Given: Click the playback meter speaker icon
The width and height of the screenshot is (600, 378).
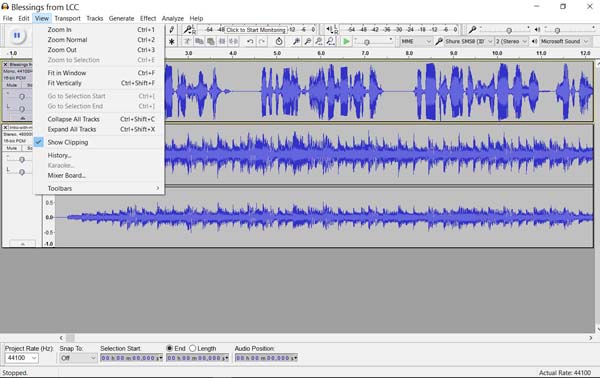Looking at the screenshot, I should [x=330, y=29].
